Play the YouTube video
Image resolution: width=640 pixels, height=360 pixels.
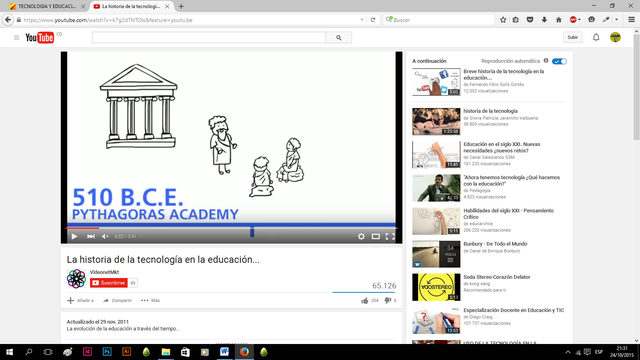(74, 236)
